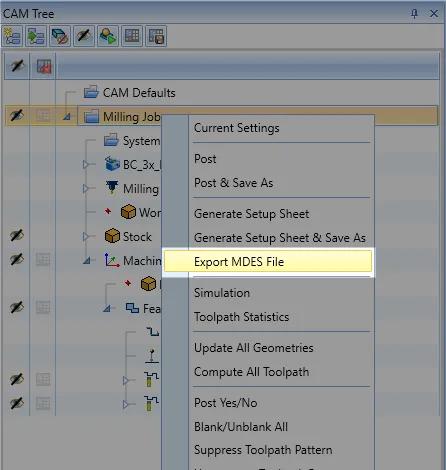Click the eye icon column header
Image resolution: width=446 pixels, height=470 pixels.
(x=17, y=66)
